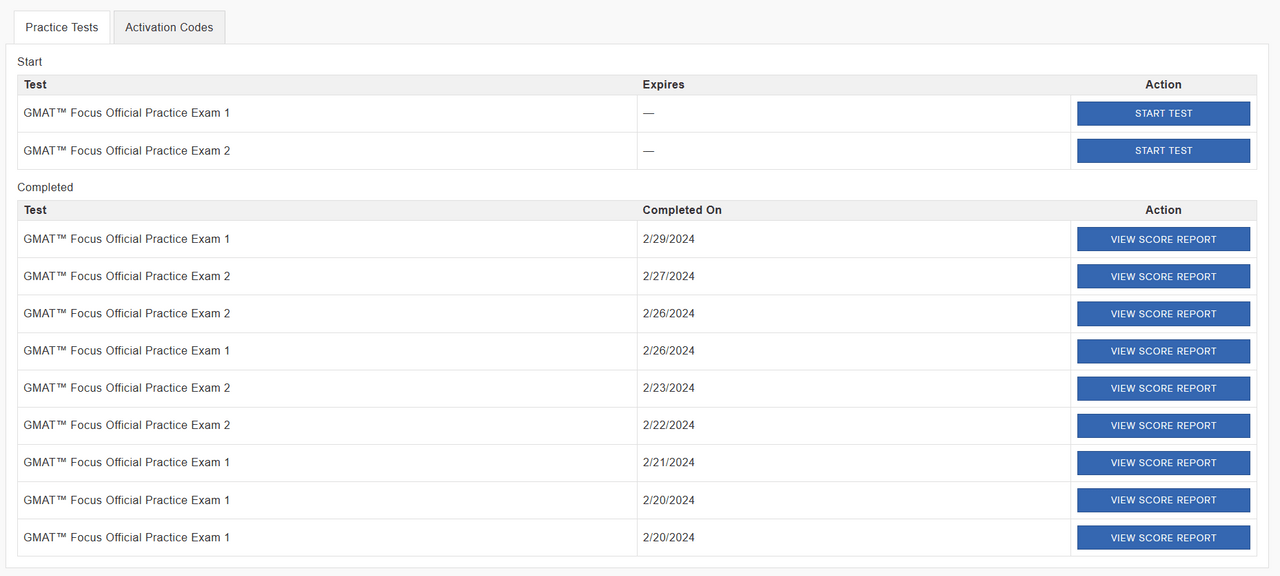Switch to the Practice Tests tab
Viewport: 1280px width, 576px height.
click(62, 27)
